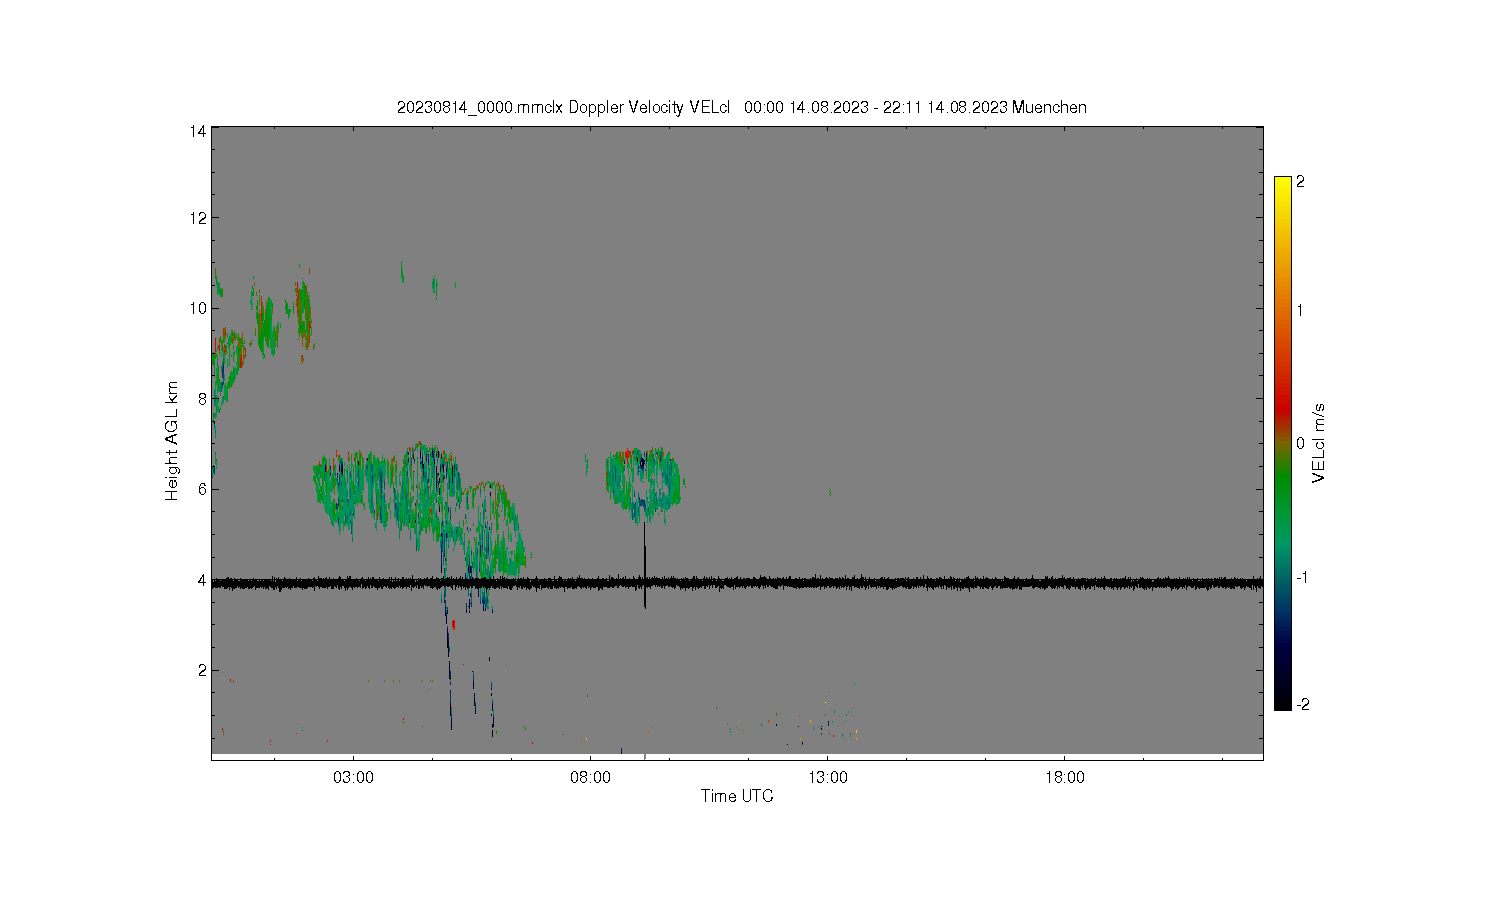Click the colorbar value label -2

(1302, 705)
